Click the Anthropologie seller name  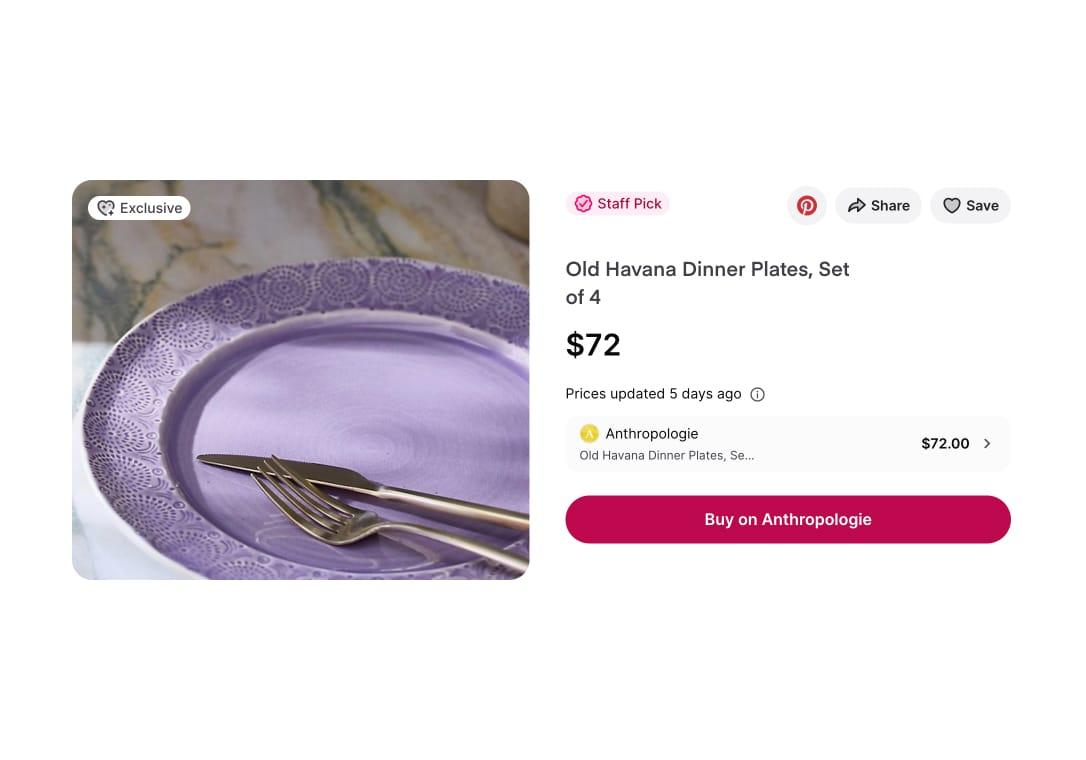click(652, 434)
